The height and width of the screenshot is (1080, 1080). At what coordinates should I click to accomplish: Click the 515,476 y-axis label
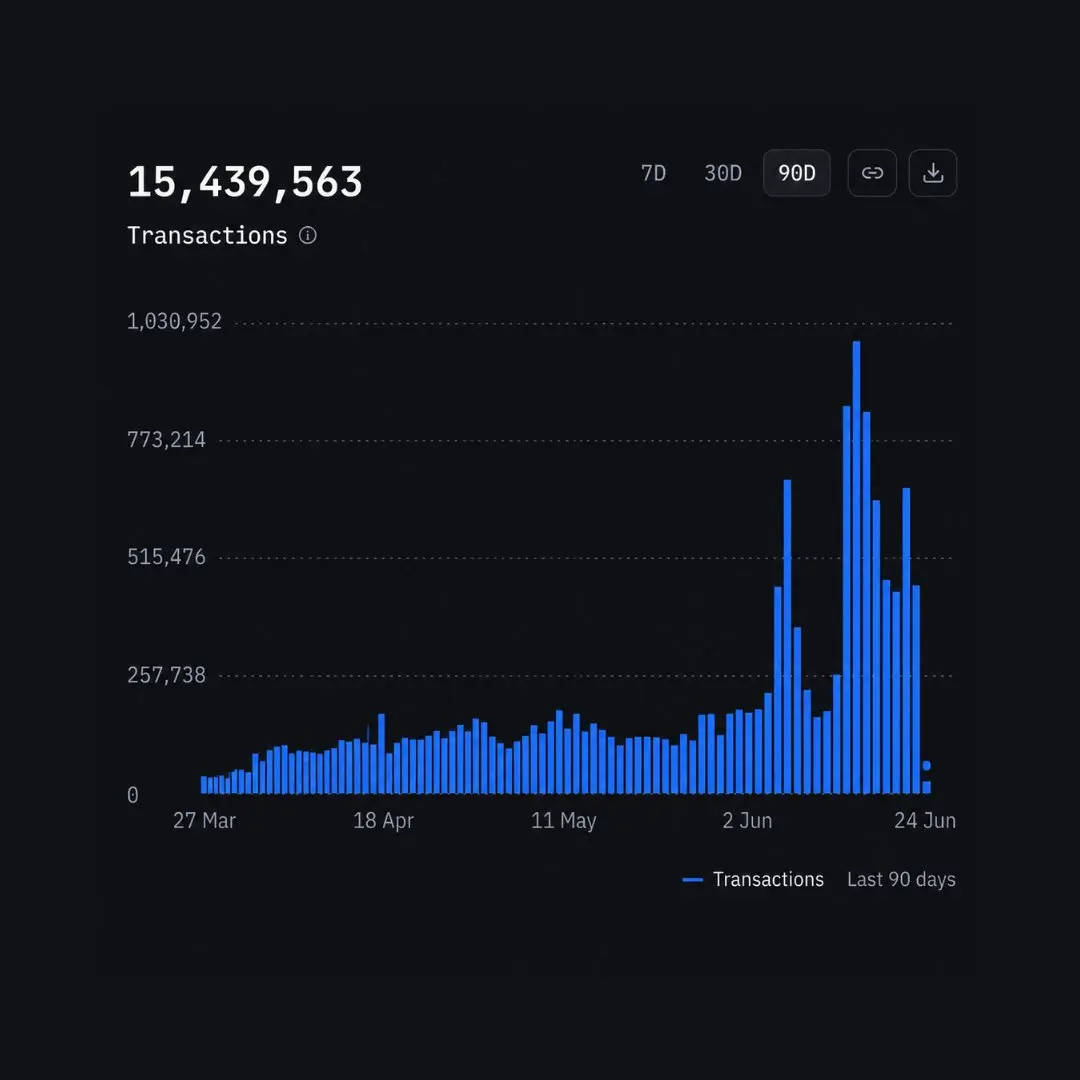click(166, 557)
